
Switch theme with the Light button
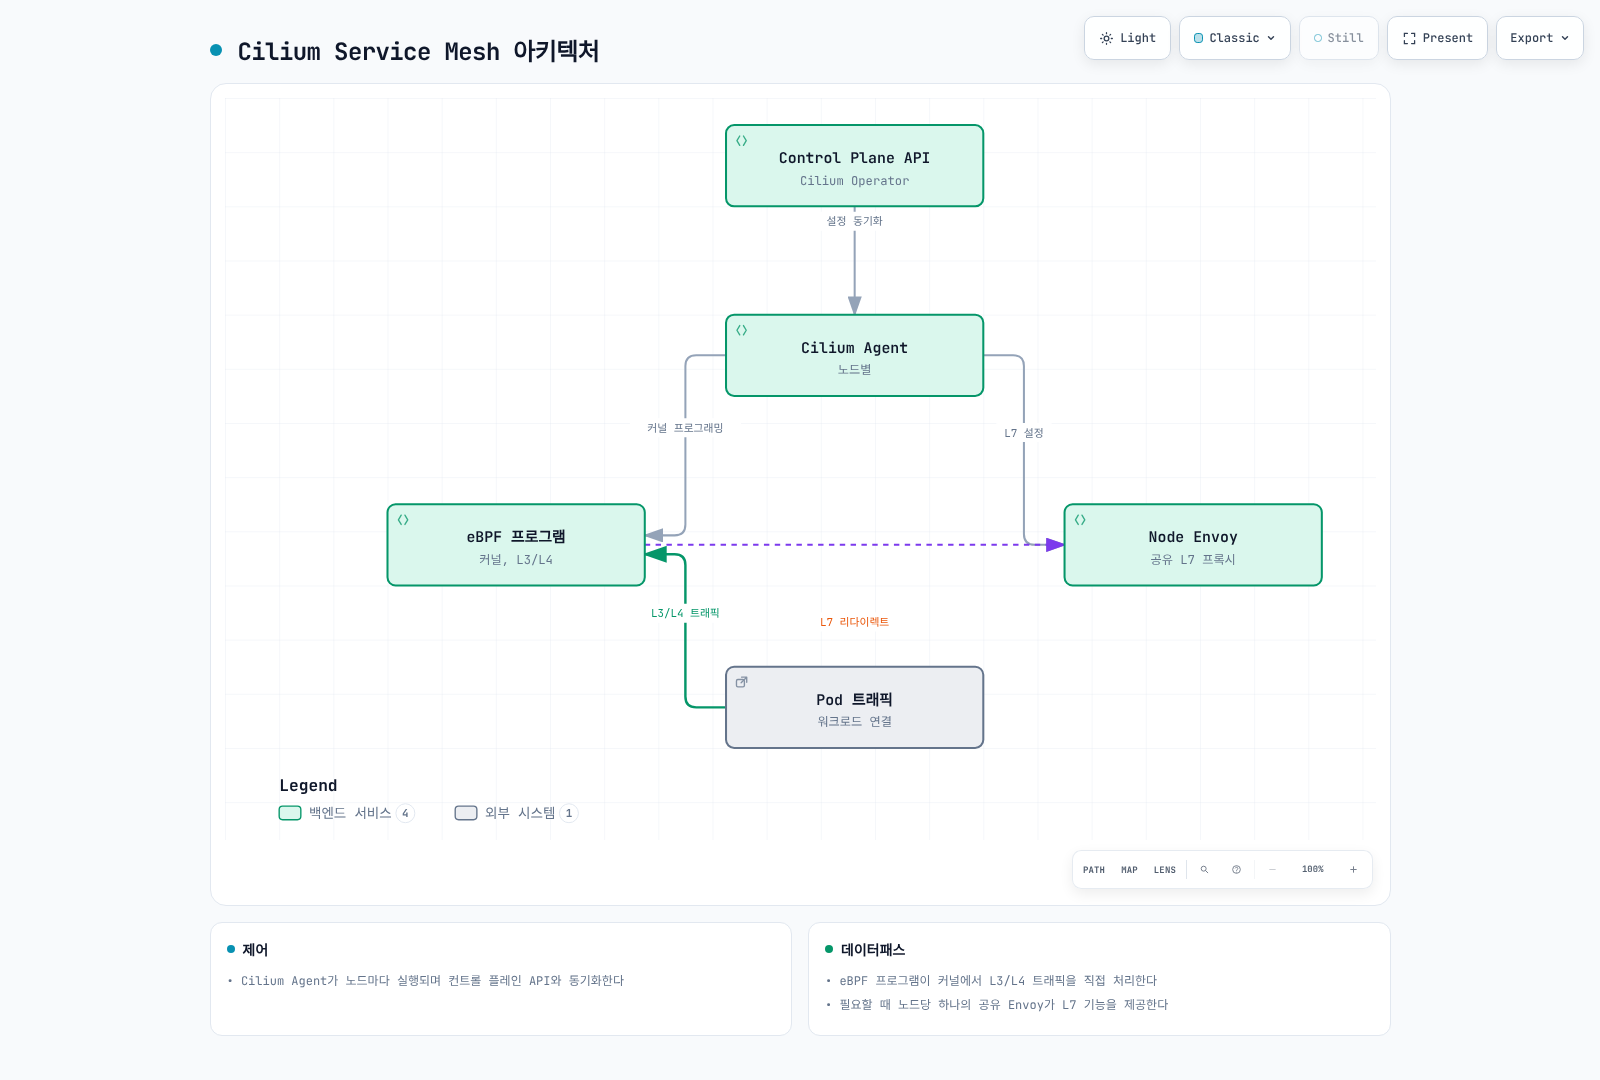point(1127,38)
